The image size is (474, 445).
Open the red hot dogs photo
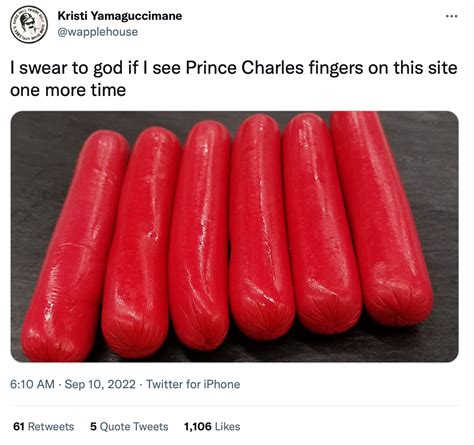point(235,236)
